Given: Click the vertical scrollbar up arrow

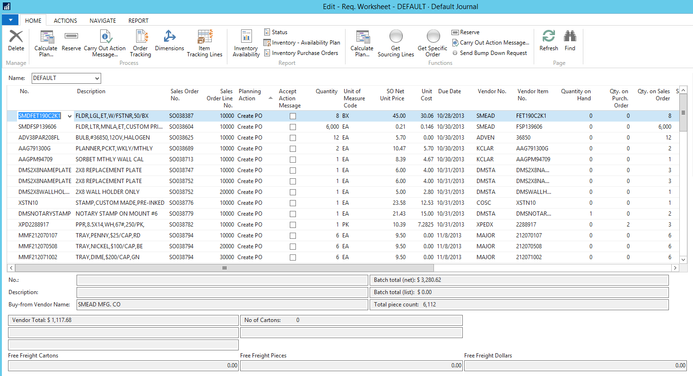Looking at the screenshot, I should pyautogui.click(x=683, y=90).
